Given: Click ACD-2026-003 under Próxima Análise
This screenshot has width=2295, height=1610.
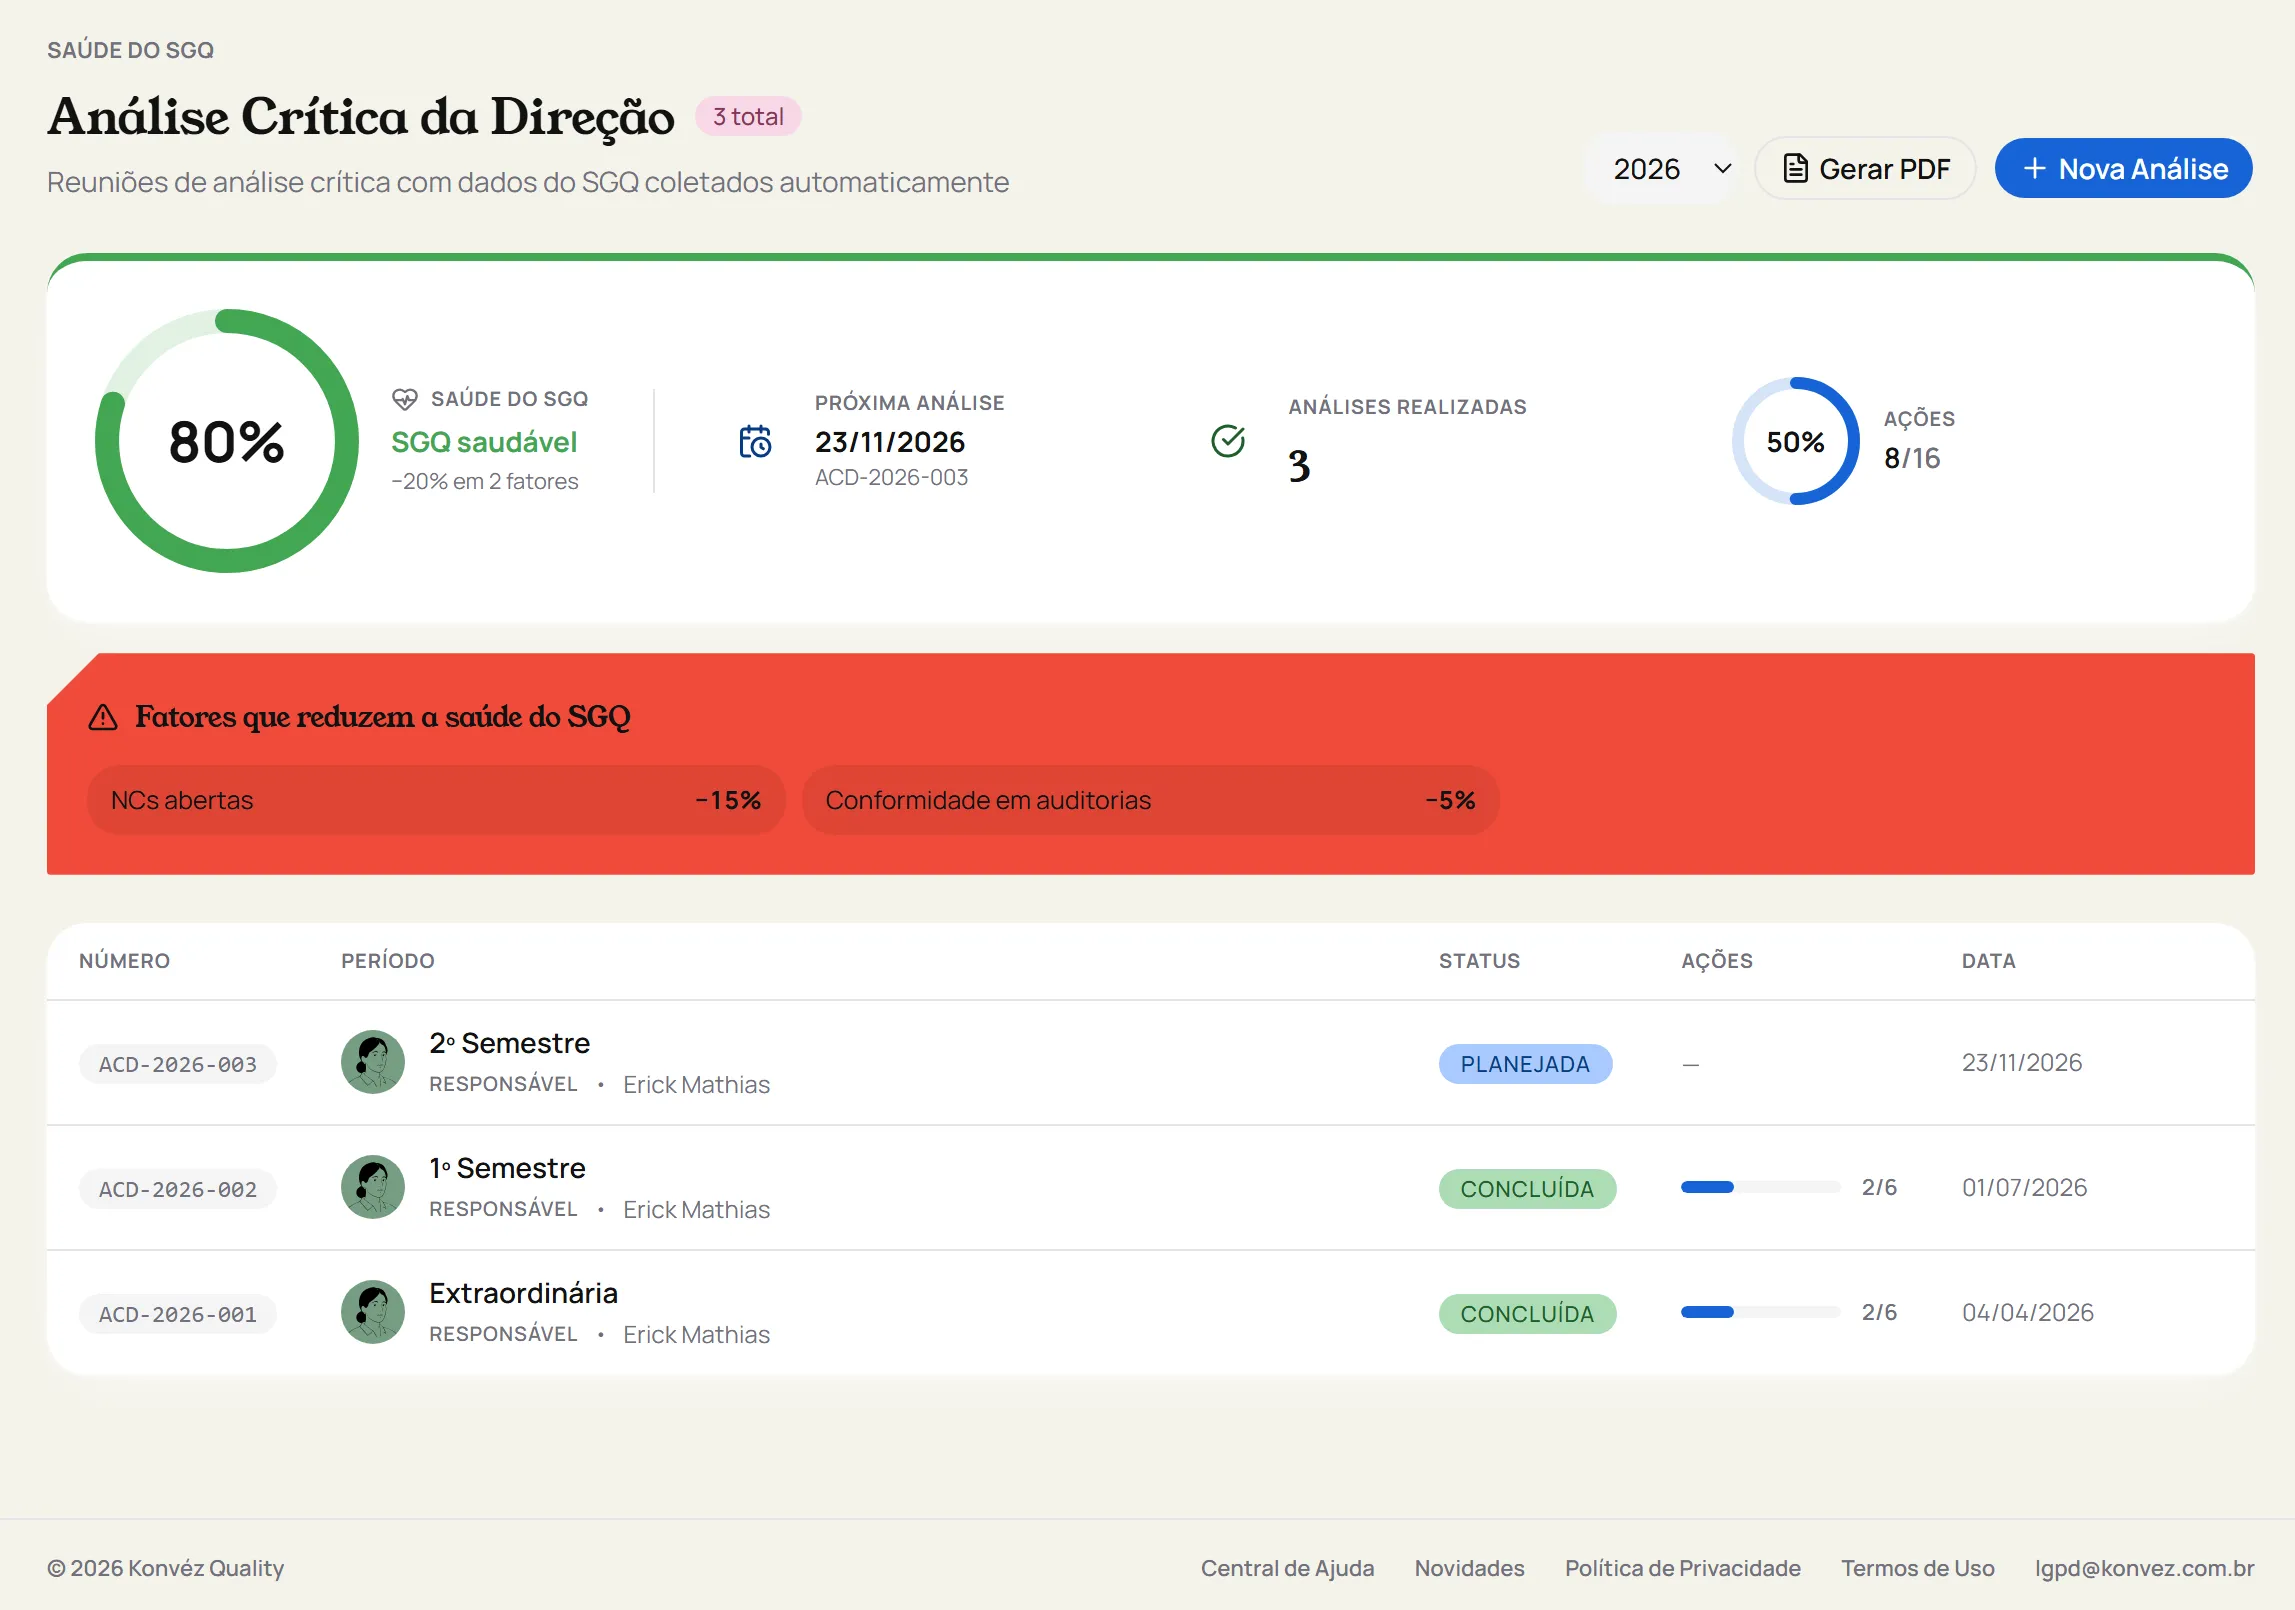Looking at the screenshot, I should pos(891,477).
